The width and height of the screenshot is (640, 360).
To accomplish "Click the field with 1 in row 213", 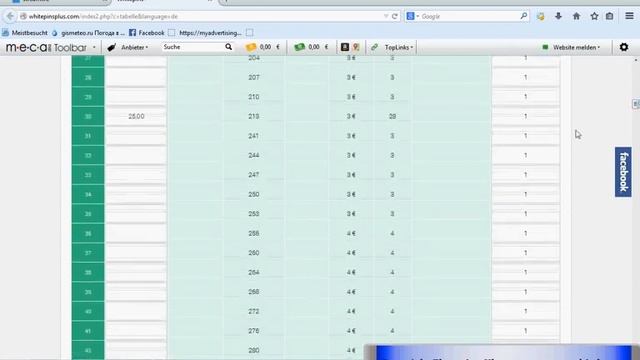I will click(x=526, y=116).
